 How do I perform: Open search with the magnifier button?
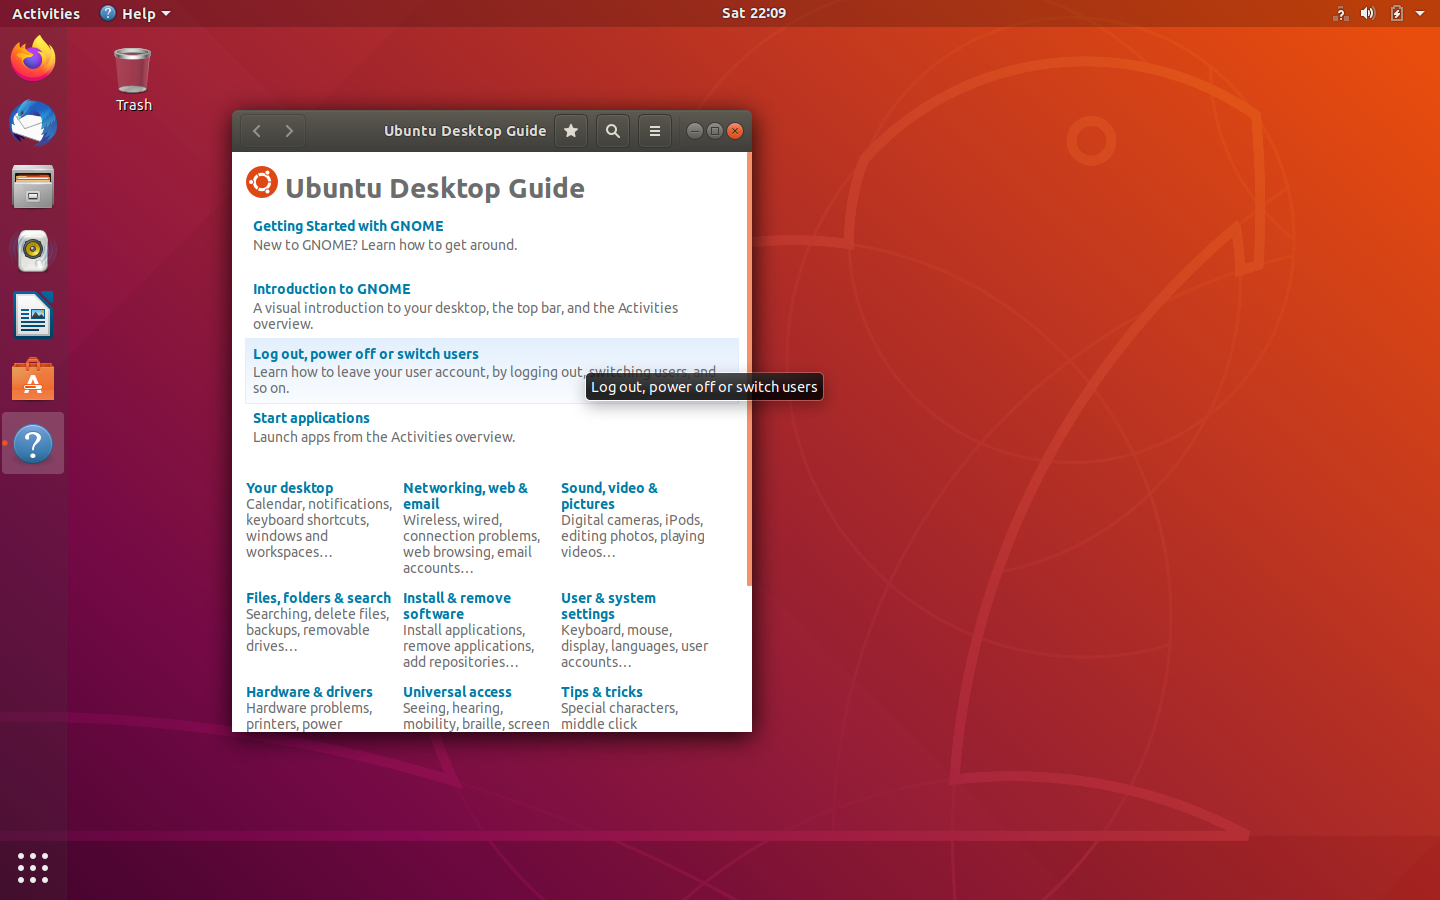coord(613,131)
